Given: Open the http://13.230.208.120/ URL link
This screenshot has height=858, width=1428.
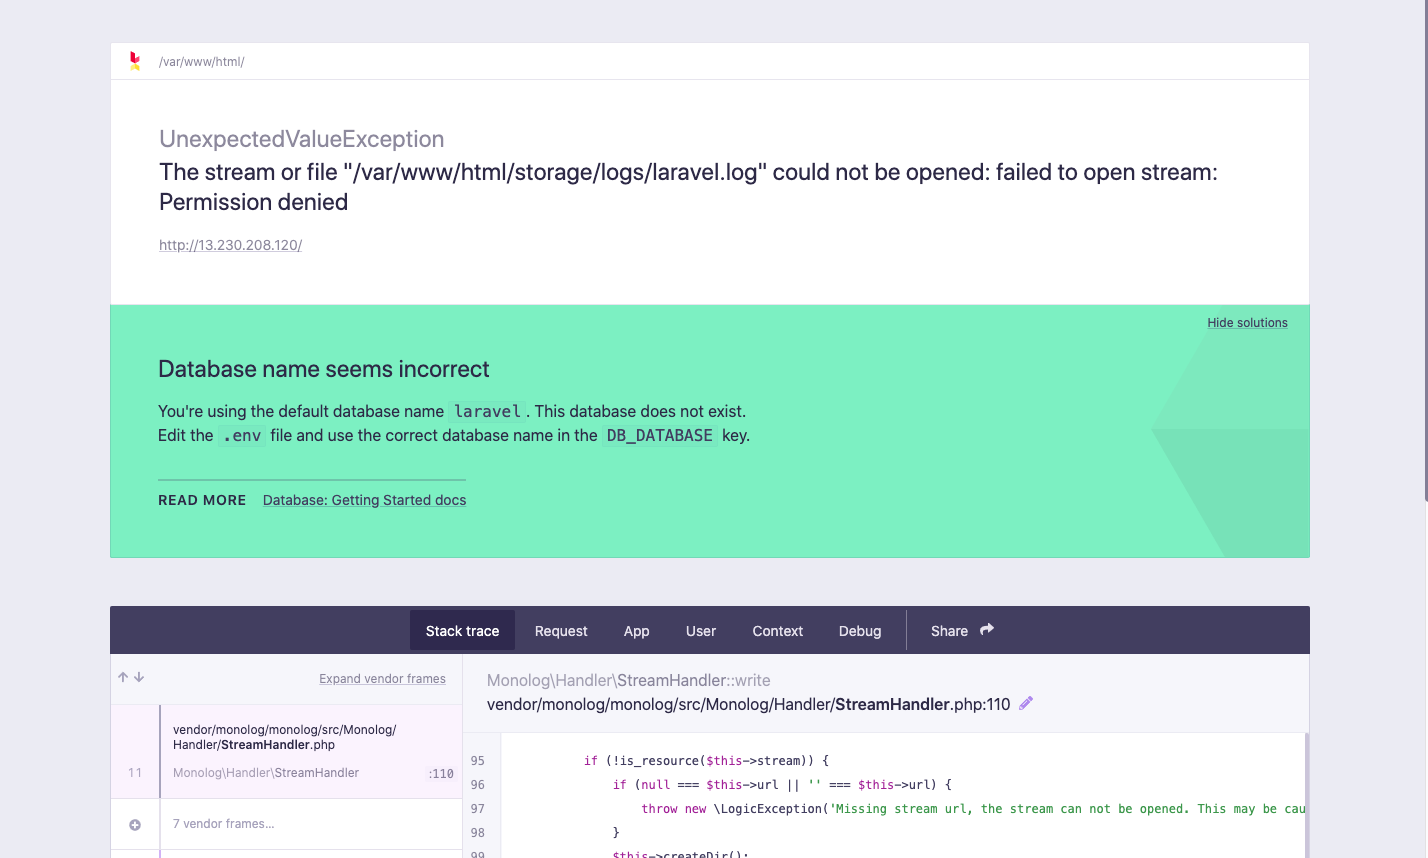Looking at the screenshot, I should 230,245.
